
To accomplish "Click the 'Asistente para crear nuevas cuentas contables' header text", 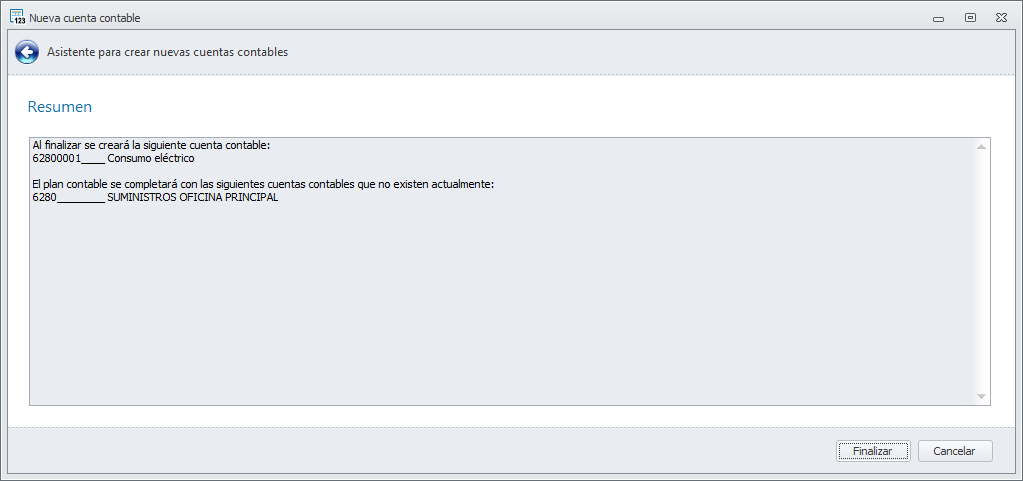I will (x=167, y=52).
